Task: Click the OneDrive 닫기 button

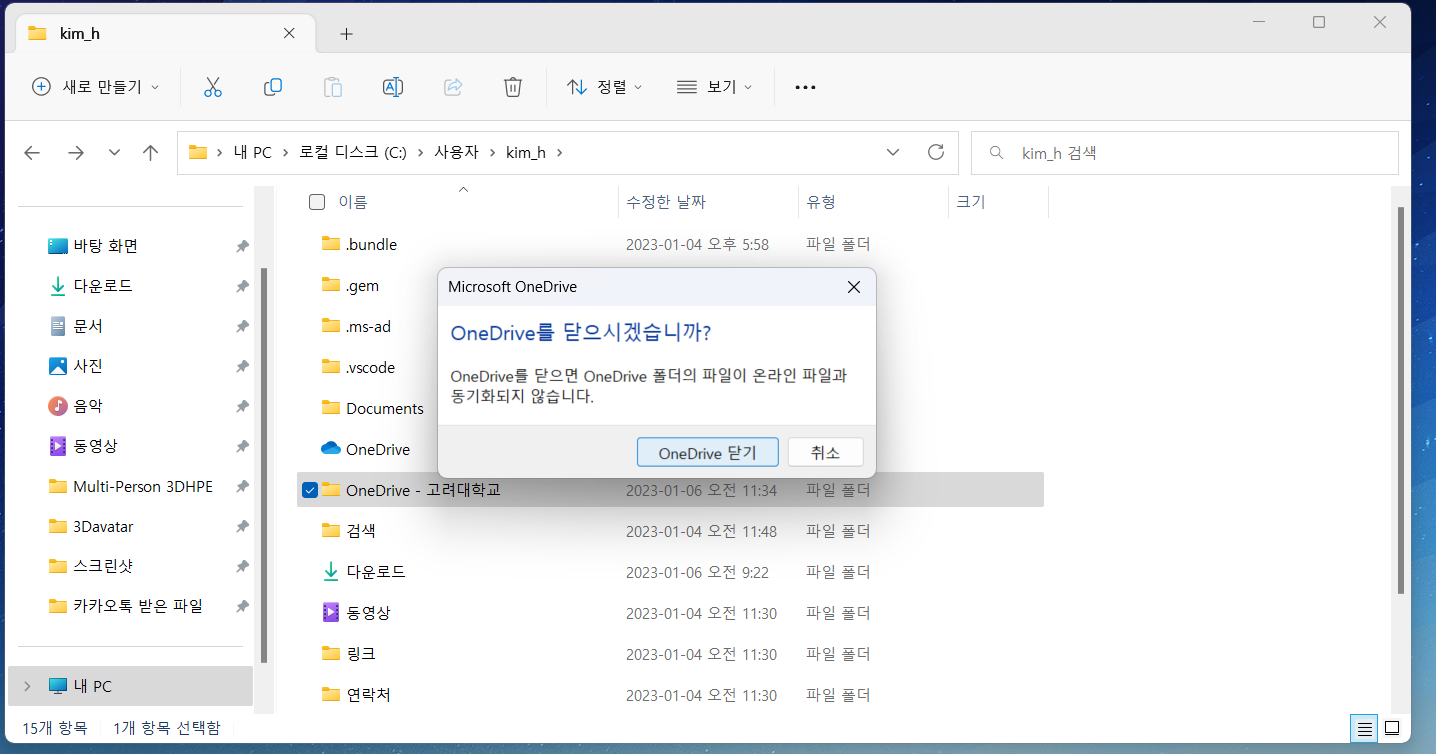Action: tap(706, 452)
